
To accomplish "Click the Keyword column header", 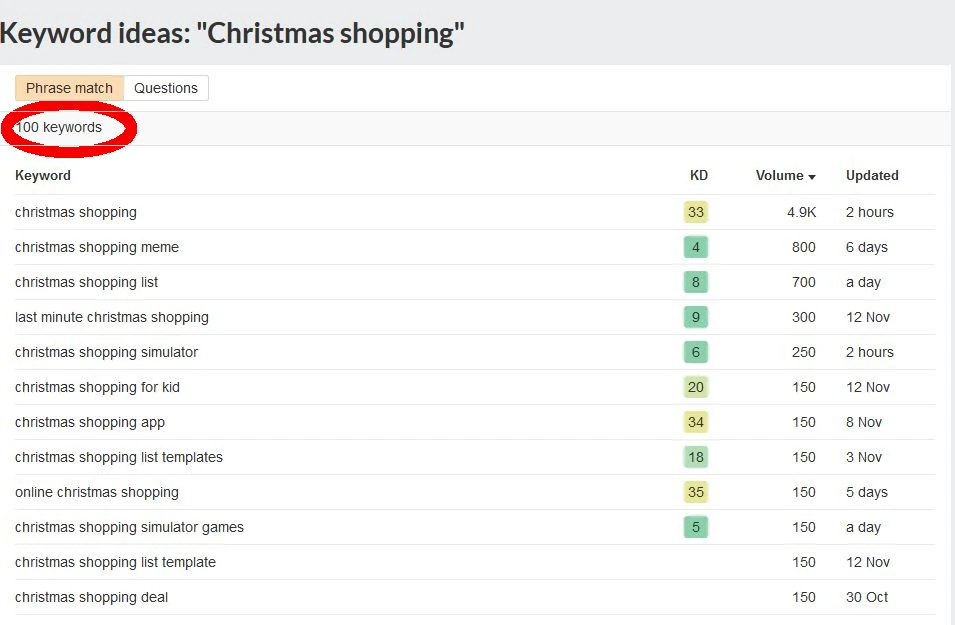I will 43,175.
